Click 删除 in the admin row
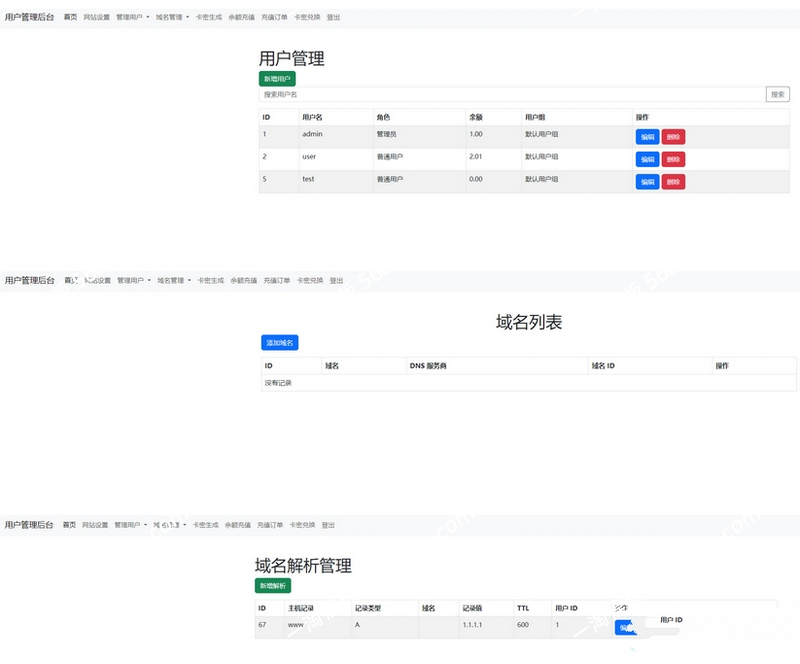 point(673,137)
